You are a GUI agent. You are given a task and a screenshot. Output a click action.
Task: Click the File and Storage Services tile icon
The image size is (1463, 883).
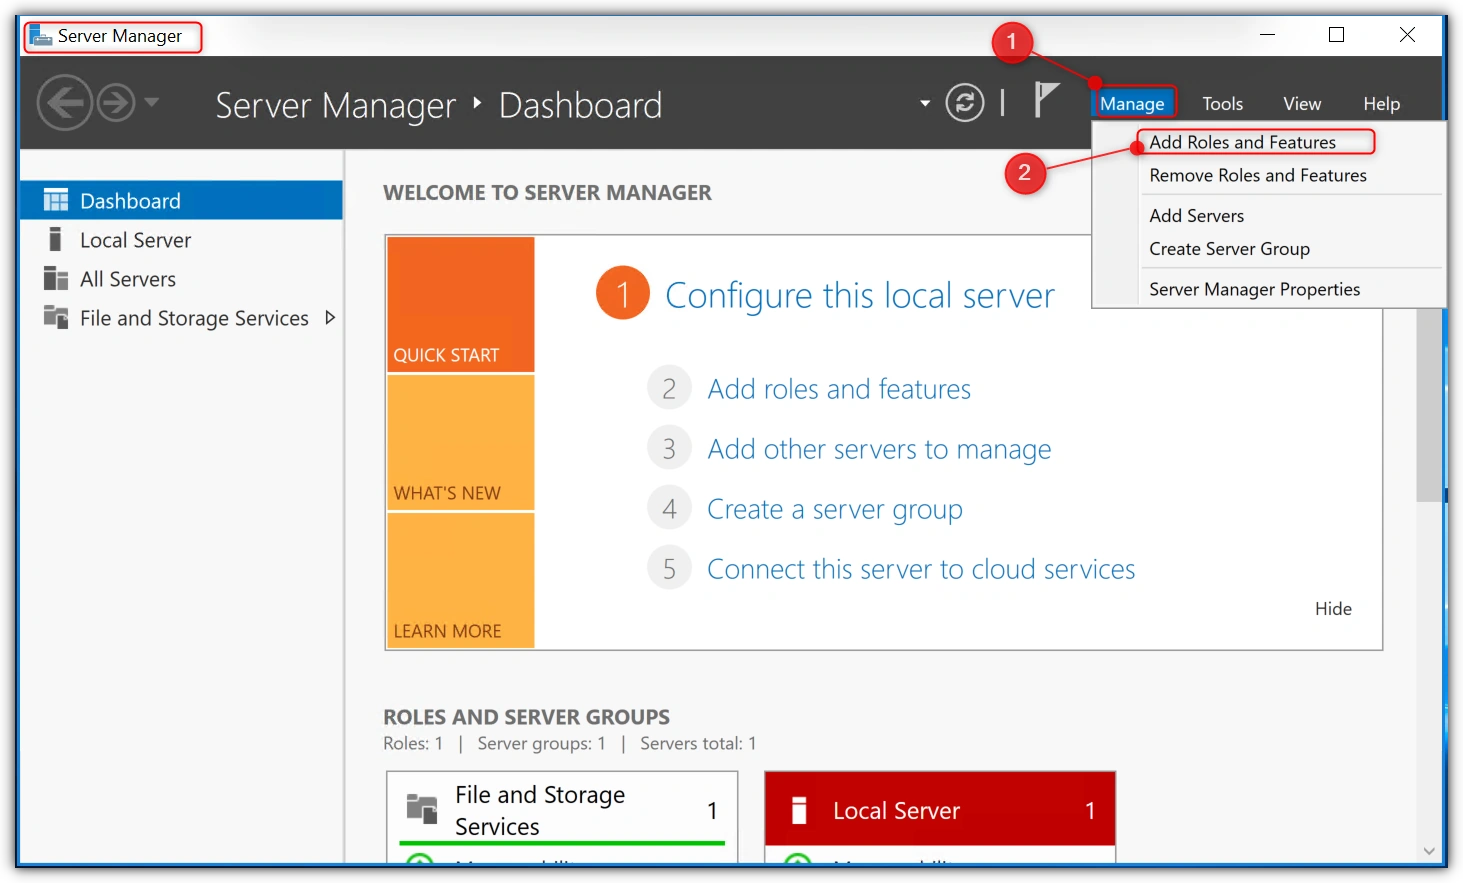(422, 808)
